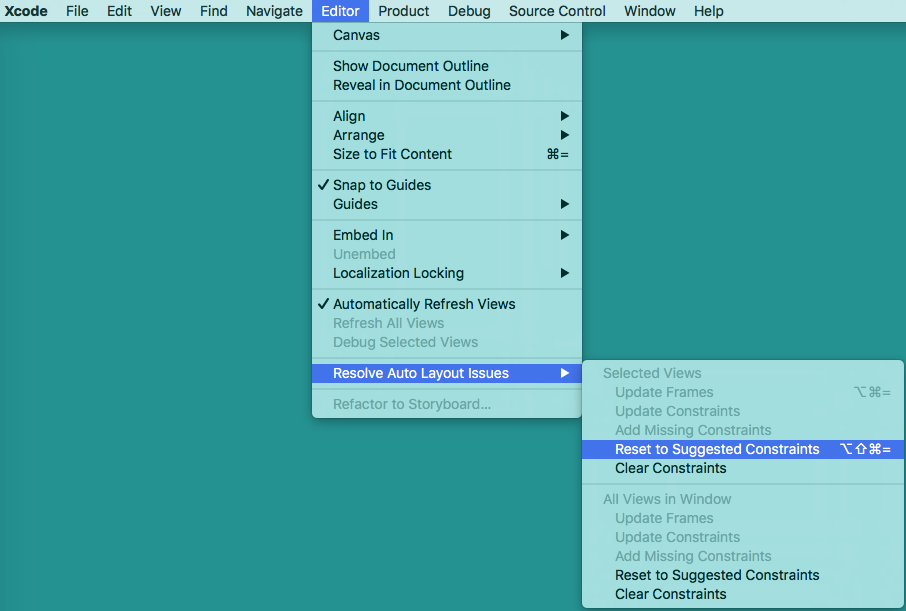Choose Reveal in Document Outline
The image size is (906, 611).
[447, 85]
